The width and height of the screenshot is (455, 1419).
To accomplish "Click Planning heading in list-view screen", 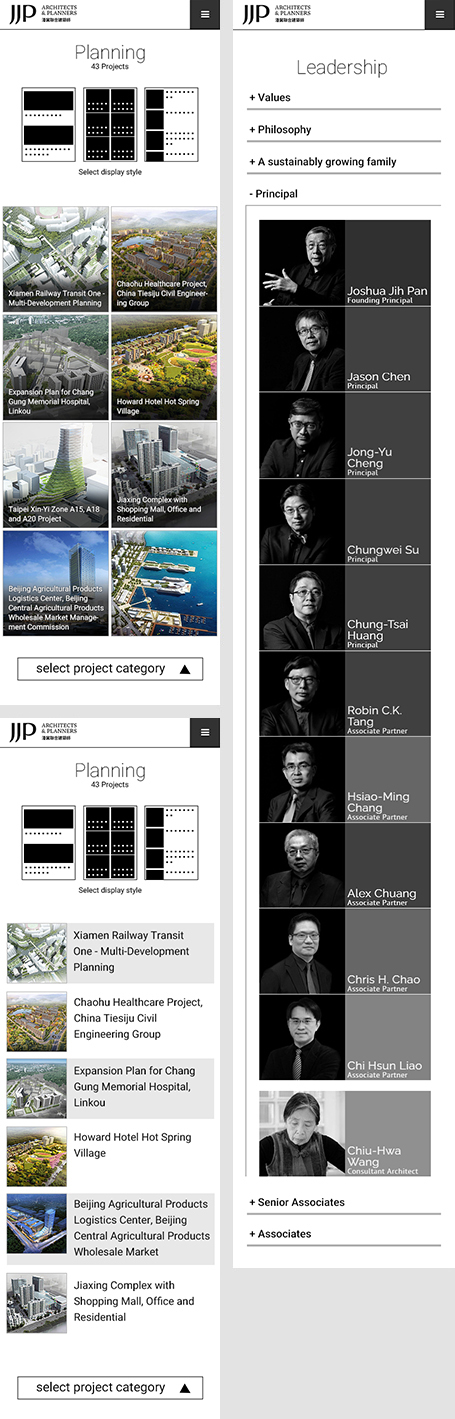I will coord(110,770).
